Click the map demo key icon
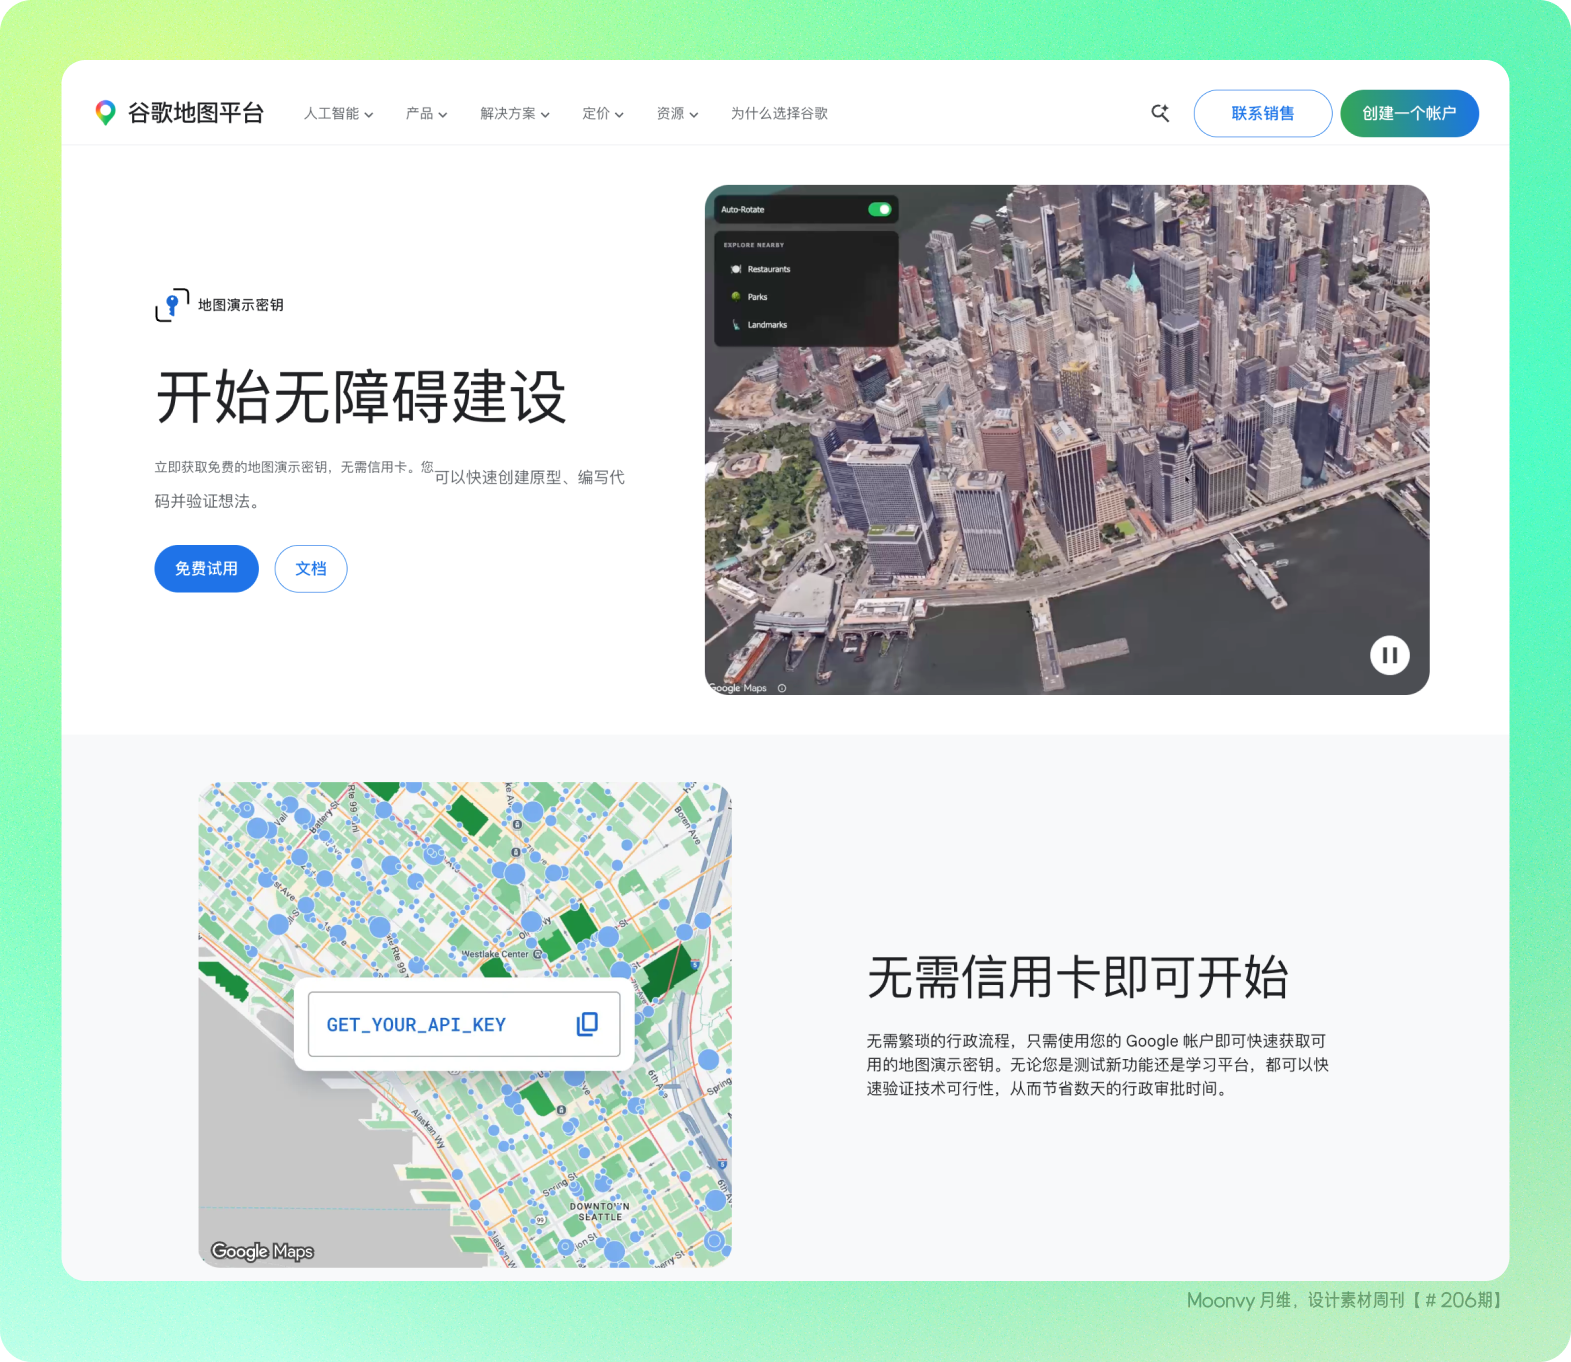 [x=172, y=305]
